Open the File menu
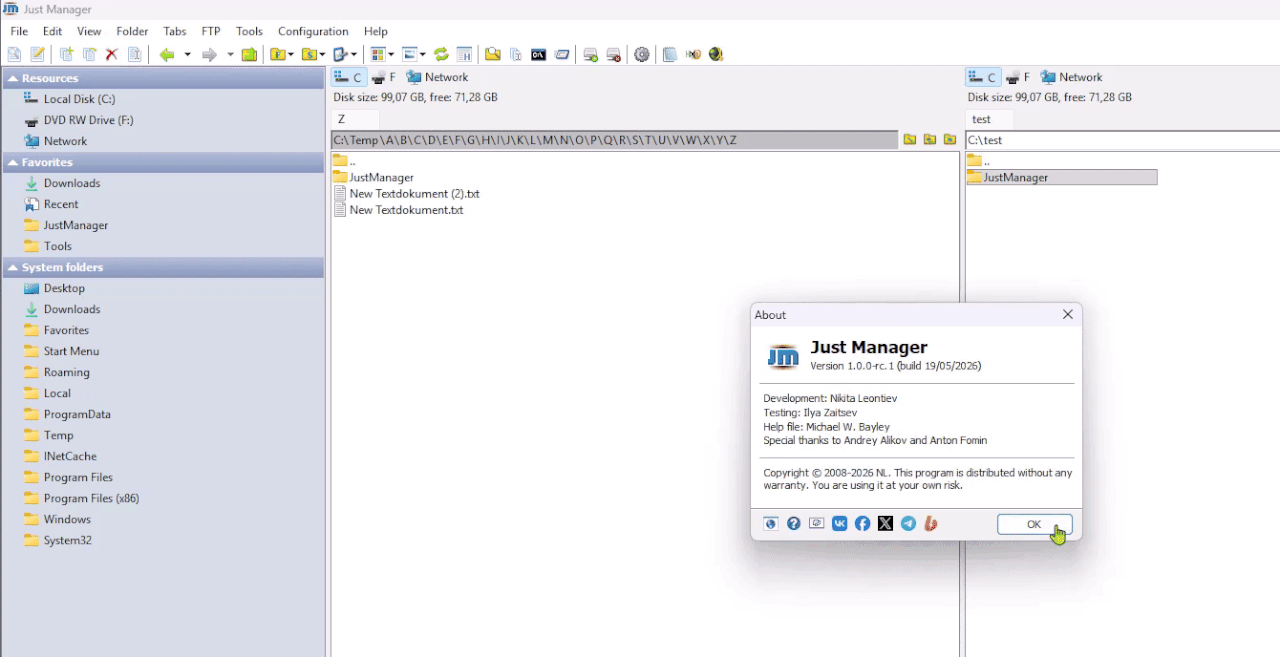 (x=19, y=31)
